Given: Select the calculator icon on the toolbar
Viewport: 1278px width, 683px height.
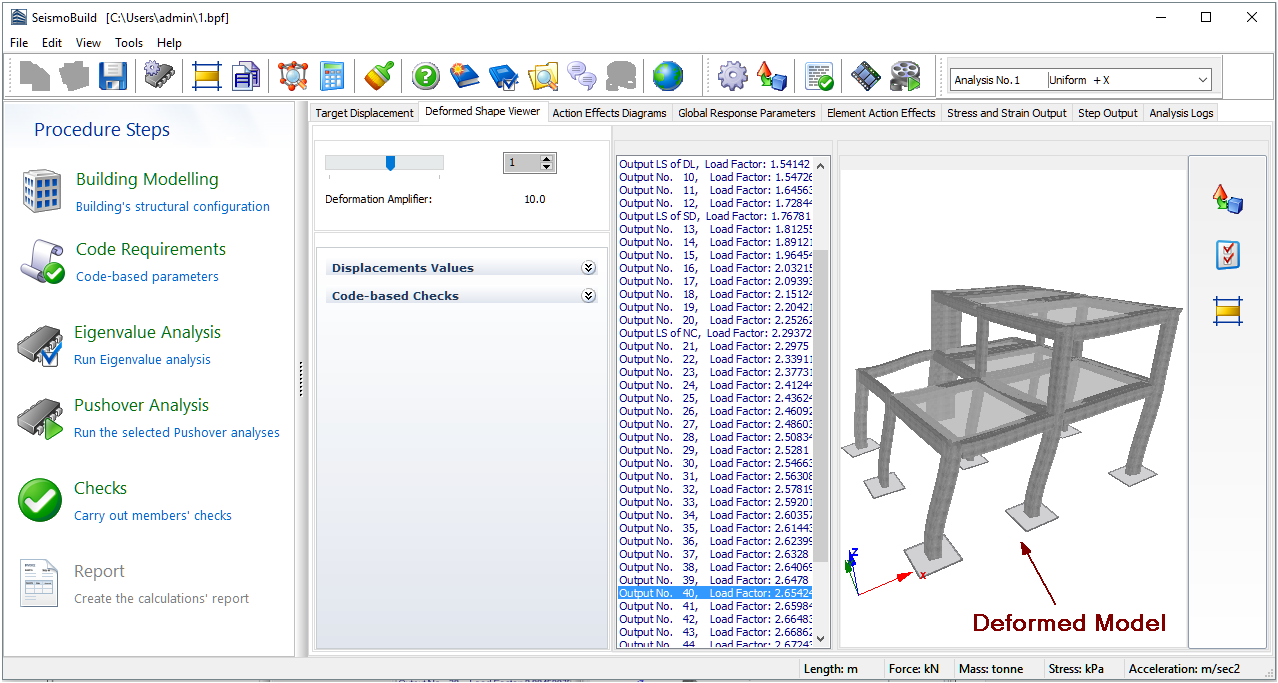Looking at the screenshot, I should [x=332, y=75].
